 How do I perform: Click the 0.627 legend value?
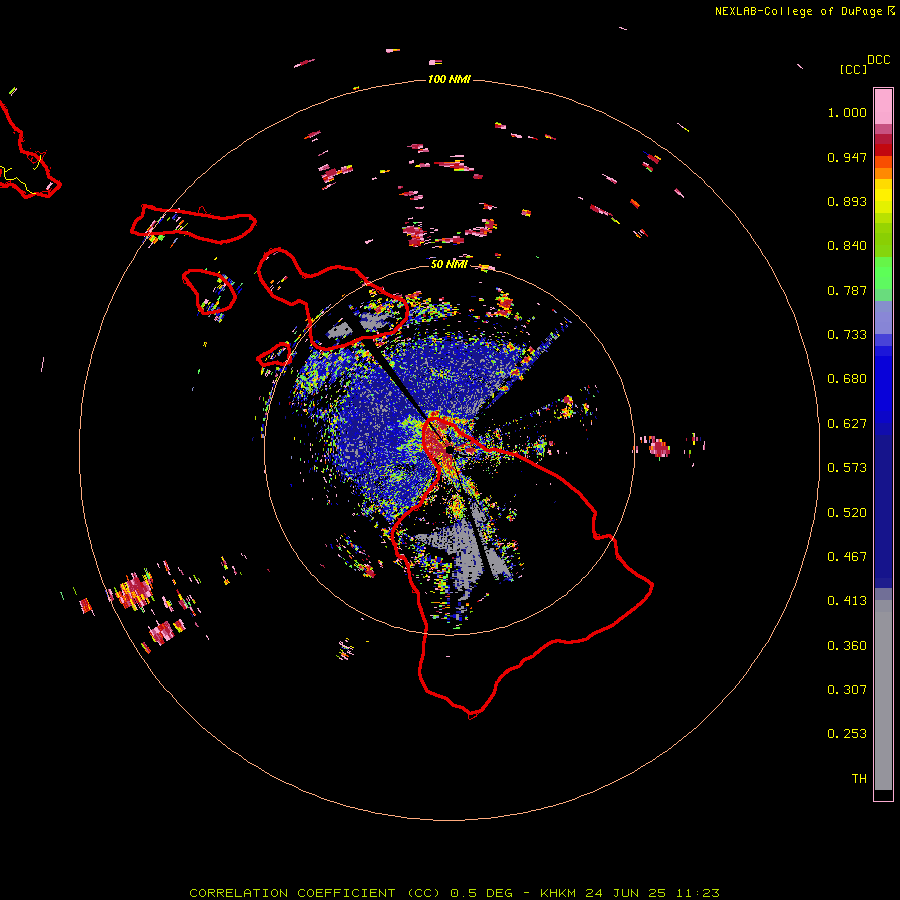coord(847,424)
